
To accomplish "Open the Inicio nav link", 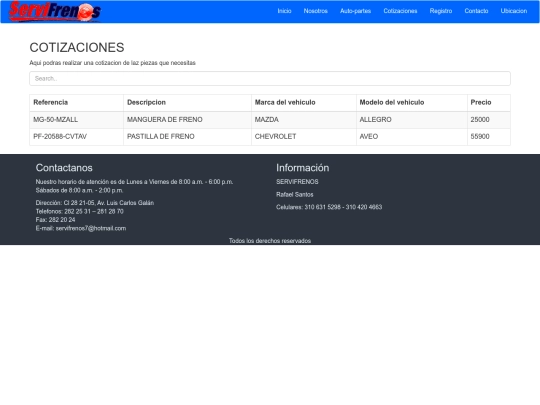I will (x=284, y=11).
